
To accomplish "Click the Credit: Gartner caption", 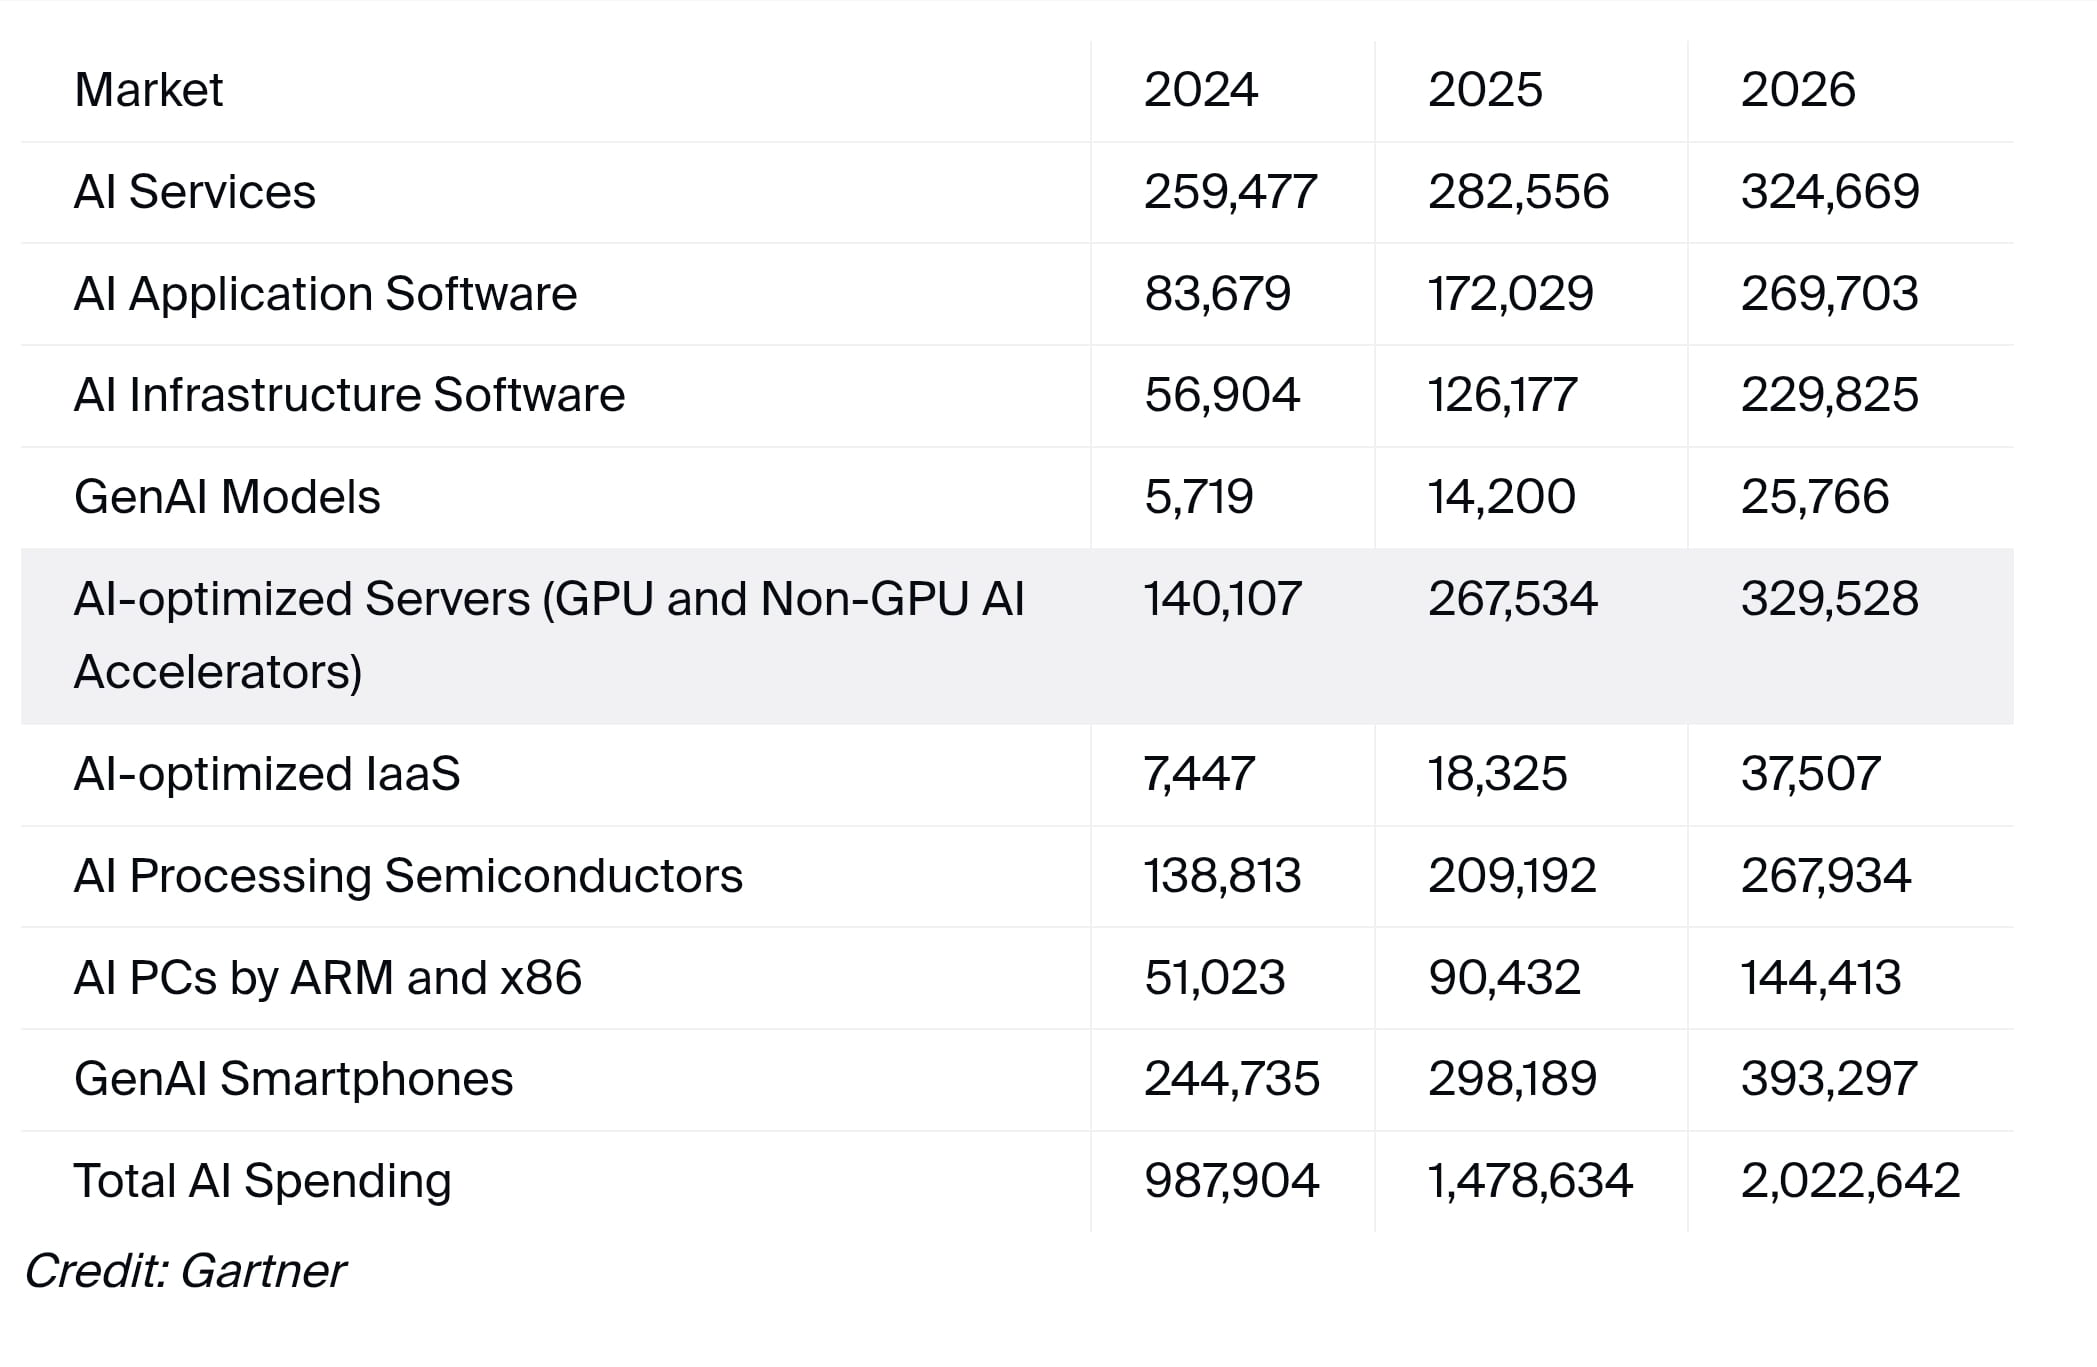I will [x=186, y=1272].
